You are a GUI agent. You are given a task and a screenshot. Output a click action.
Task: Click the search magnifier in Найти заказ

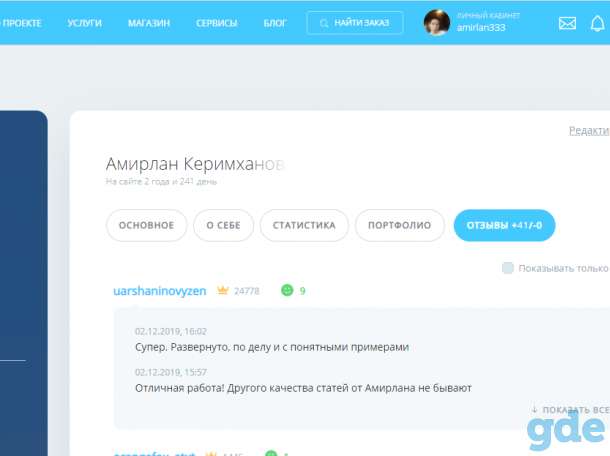(x=324, y=23)
